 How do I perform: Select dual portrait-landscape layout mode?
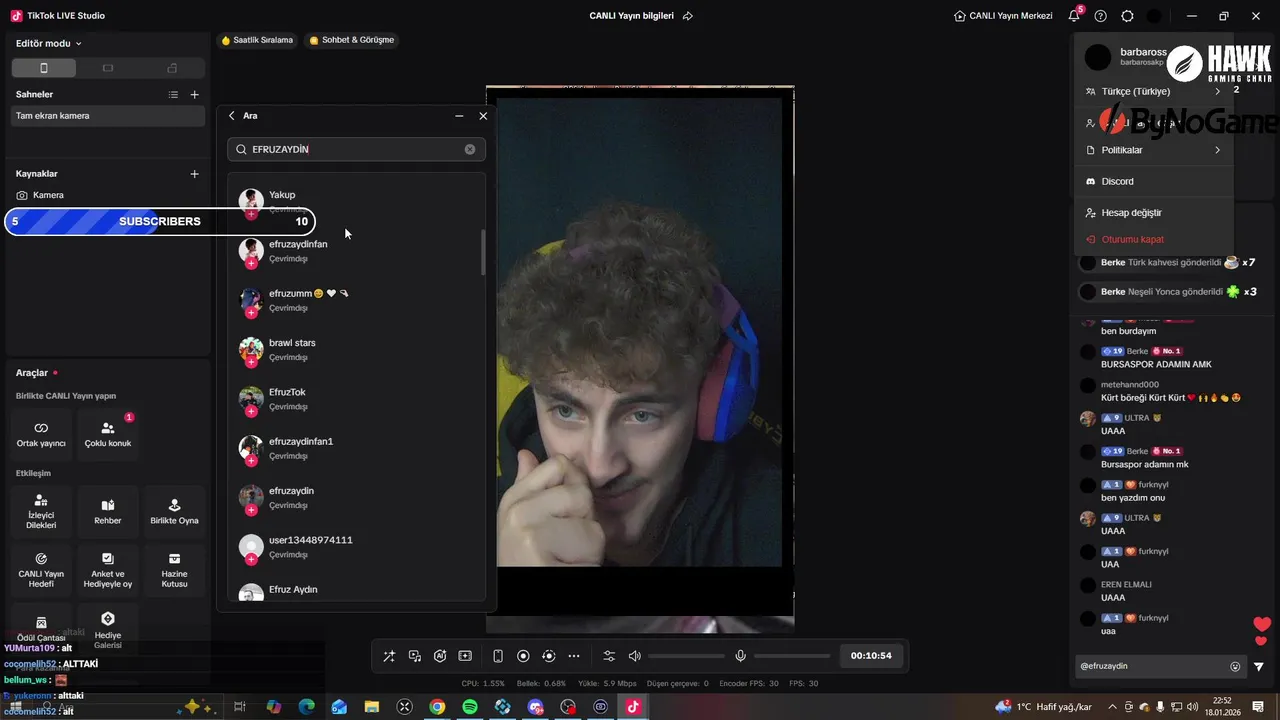(172, 68)
